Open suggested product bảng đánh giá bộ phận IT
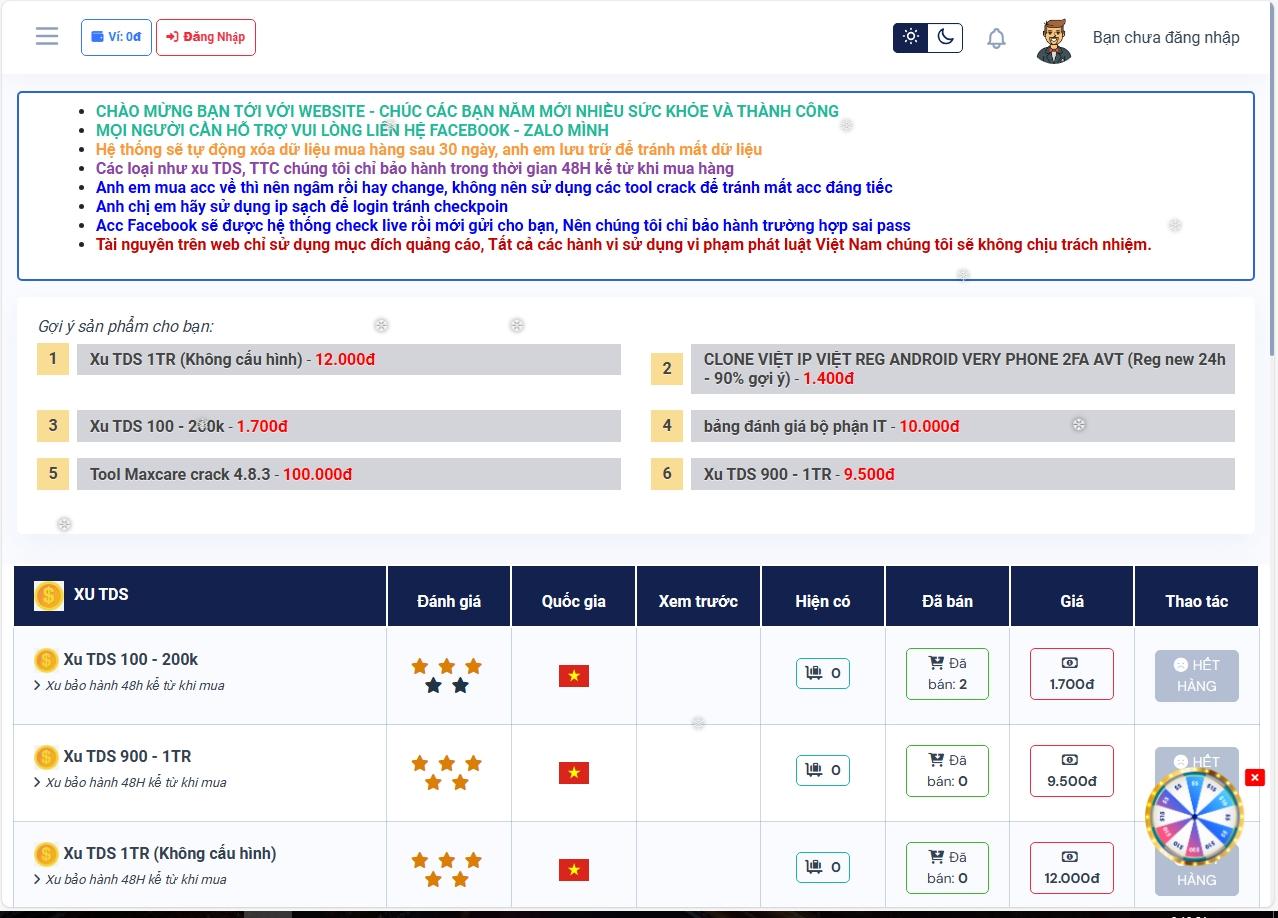The height and width of the screenshot is (918, 1278). [x=963, y=426]
